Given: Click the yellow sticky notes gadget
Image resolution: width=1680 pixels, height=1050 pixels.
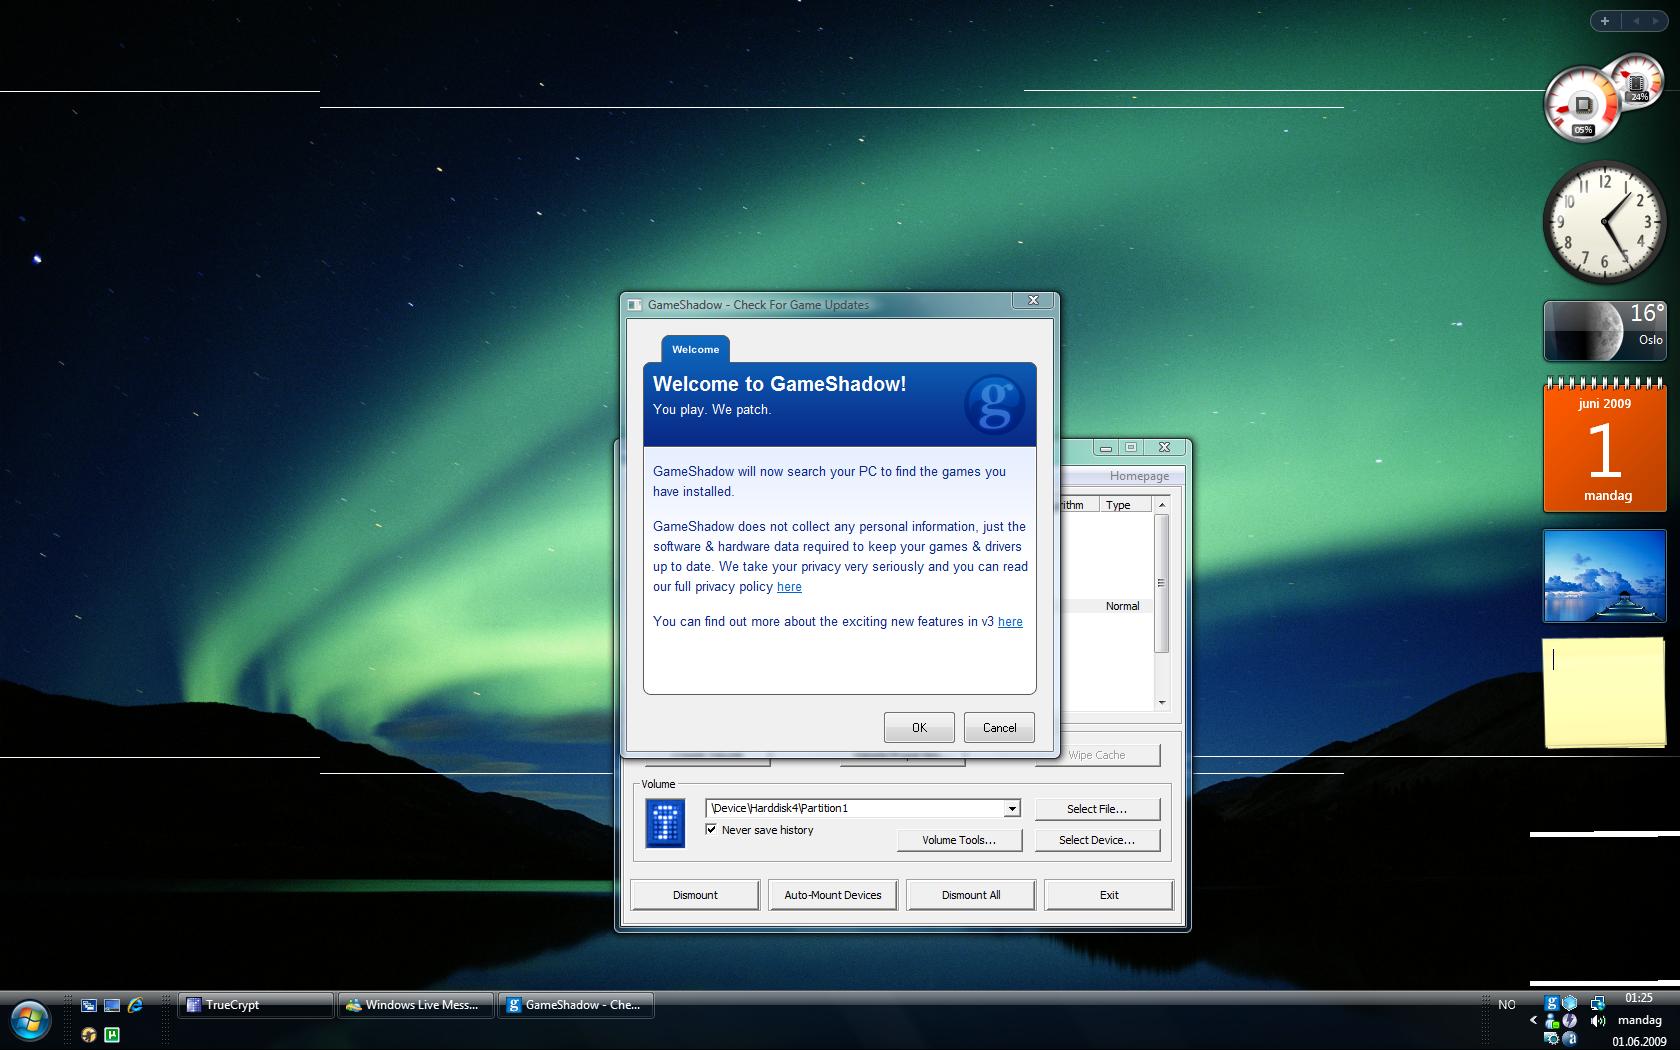Looking at the screenshot, I should pos(1605,693).
